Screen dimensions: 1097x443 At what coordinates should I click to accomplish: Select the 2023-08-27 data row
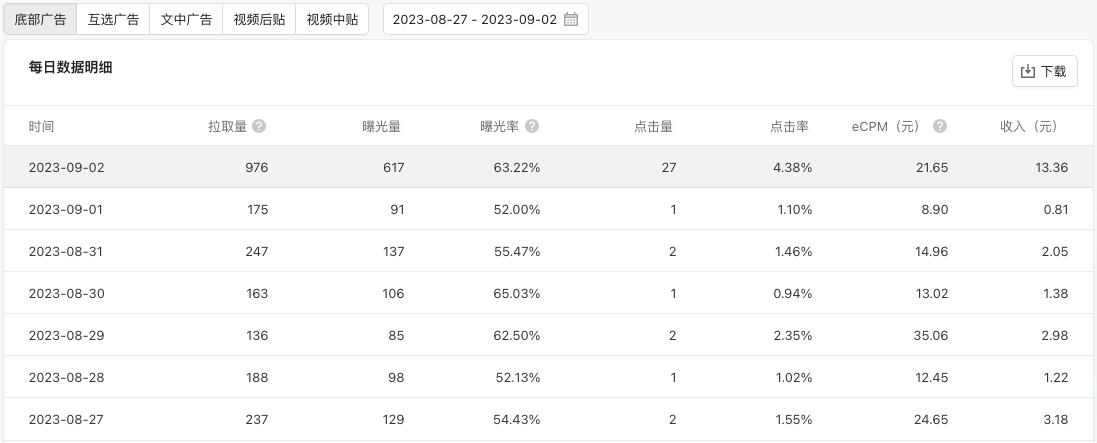(548, 419)
